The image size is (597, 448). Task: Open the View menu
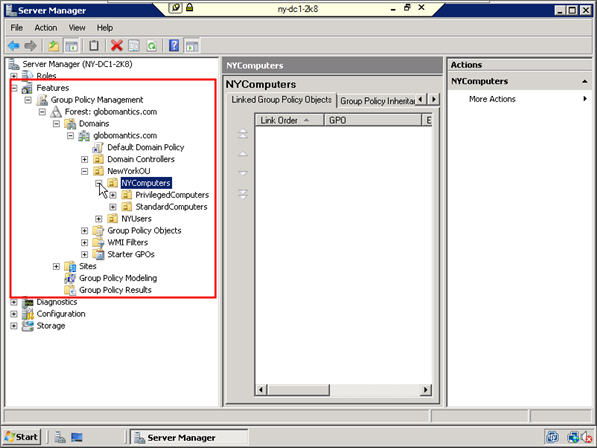point(77,28)
